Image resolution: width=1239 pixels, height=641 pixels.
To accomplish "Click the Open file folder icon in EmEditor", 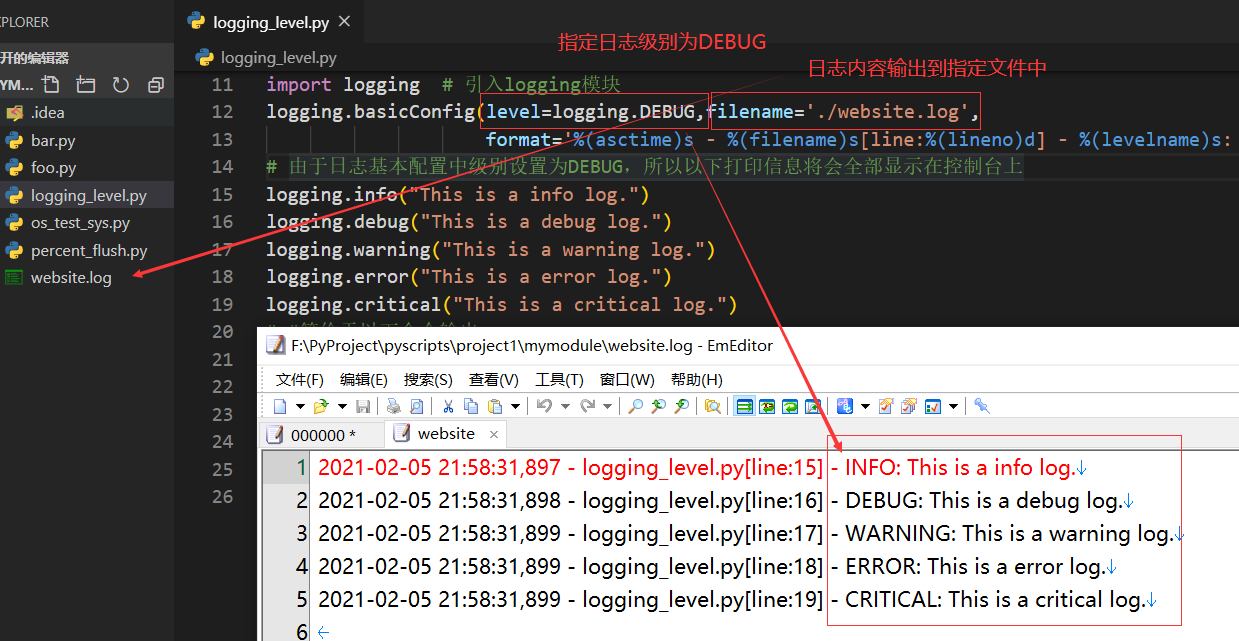I will click(320, 406).
